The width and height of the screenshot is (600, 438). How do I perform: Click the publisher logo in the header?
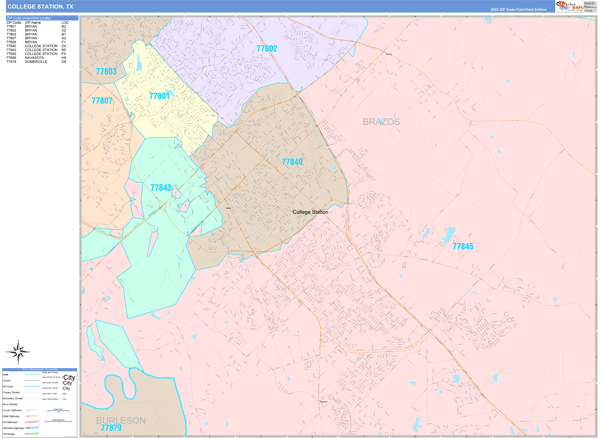(568, 7)
